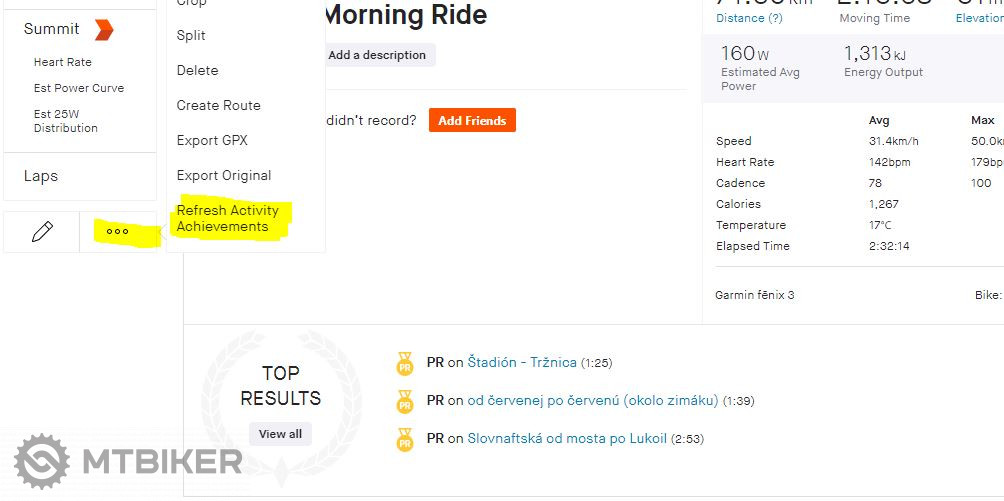Choose Delete in the actions menu
Viewport: 1004px width, 501px height.
pyautogui.click(x=197, y=70)
